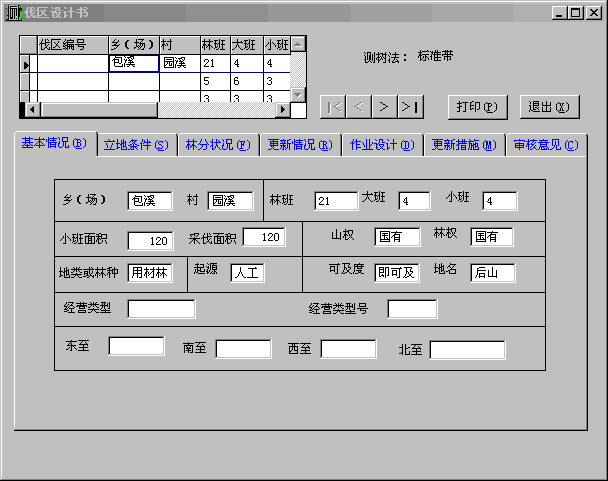
Task: Click the 南至 input field
Action: pos(244,349)
